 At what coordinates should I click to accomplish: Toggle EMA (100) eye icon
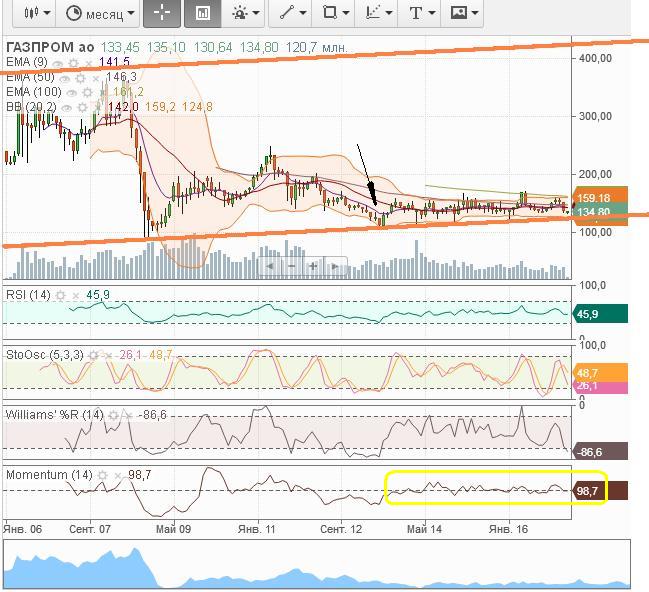pos(72,93)
